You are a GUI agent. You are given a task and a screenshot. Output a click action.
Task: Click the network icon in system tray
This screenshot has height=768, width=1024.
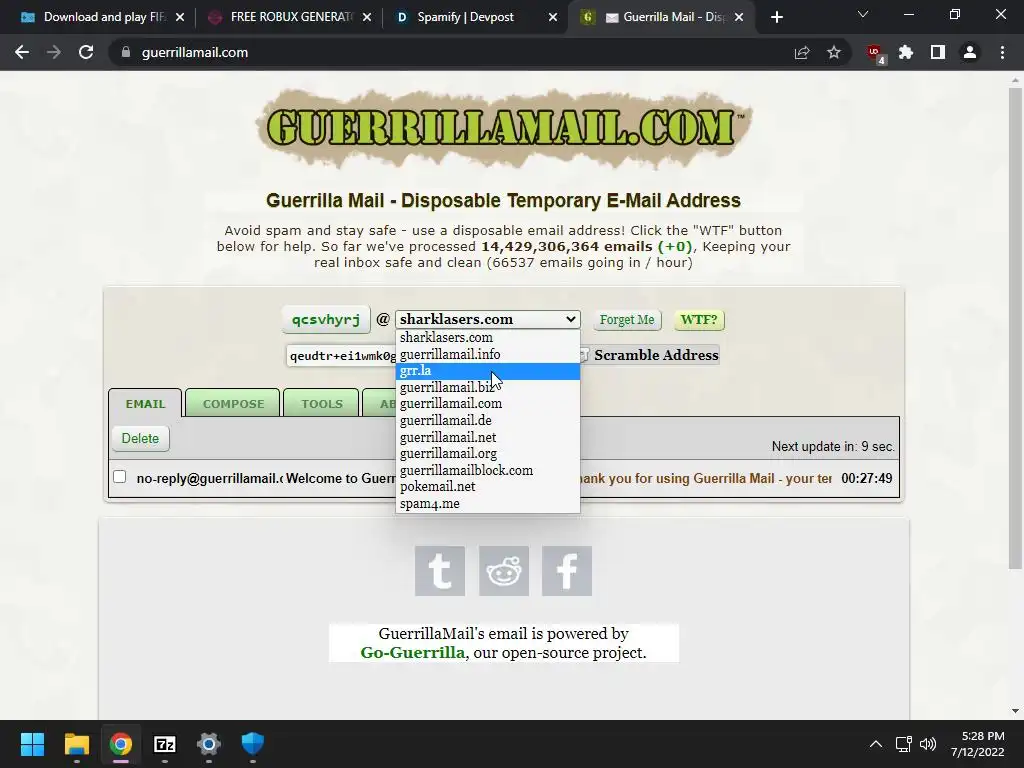click(904, 744)
